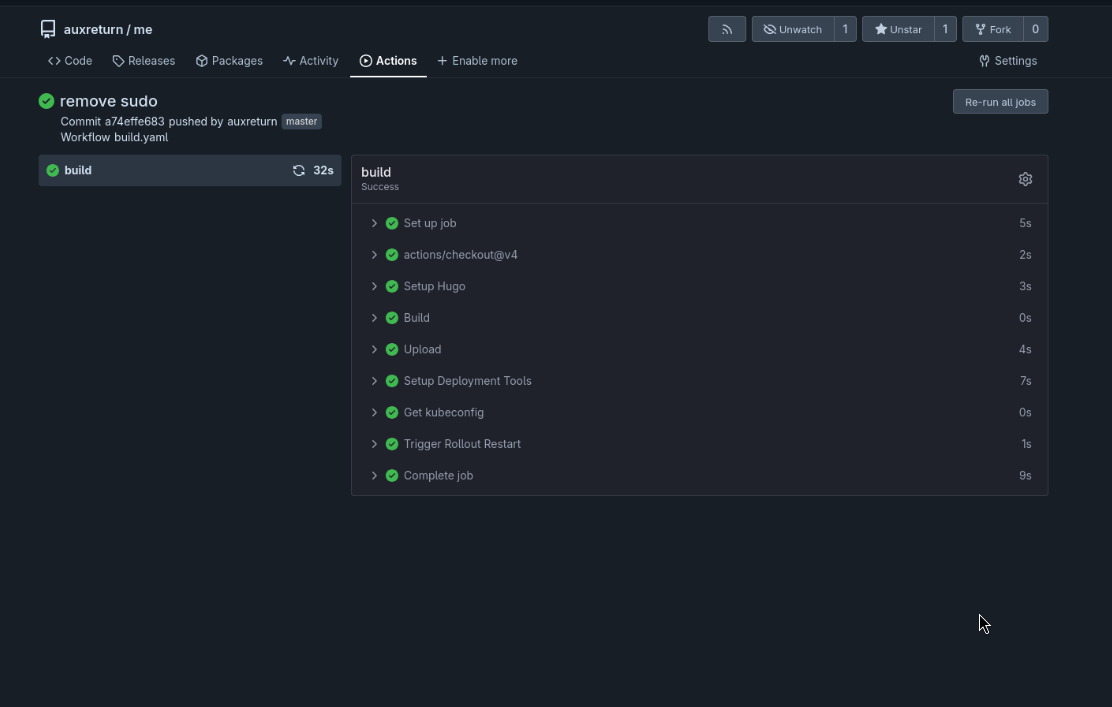
Task: Open the RSS feed icon button
Action: (726, 29)
